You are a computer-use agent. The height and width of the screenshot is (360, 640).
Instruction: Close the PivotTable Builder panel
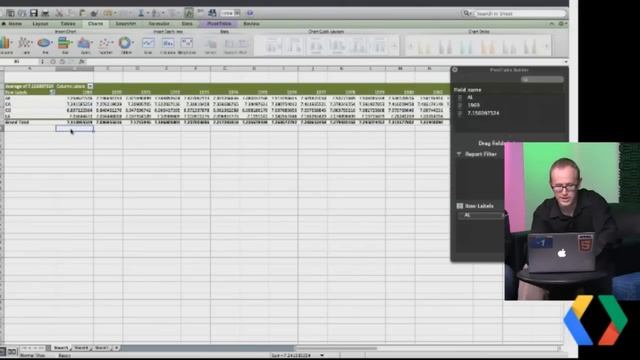pyautogui.click(x=455, y=70)
